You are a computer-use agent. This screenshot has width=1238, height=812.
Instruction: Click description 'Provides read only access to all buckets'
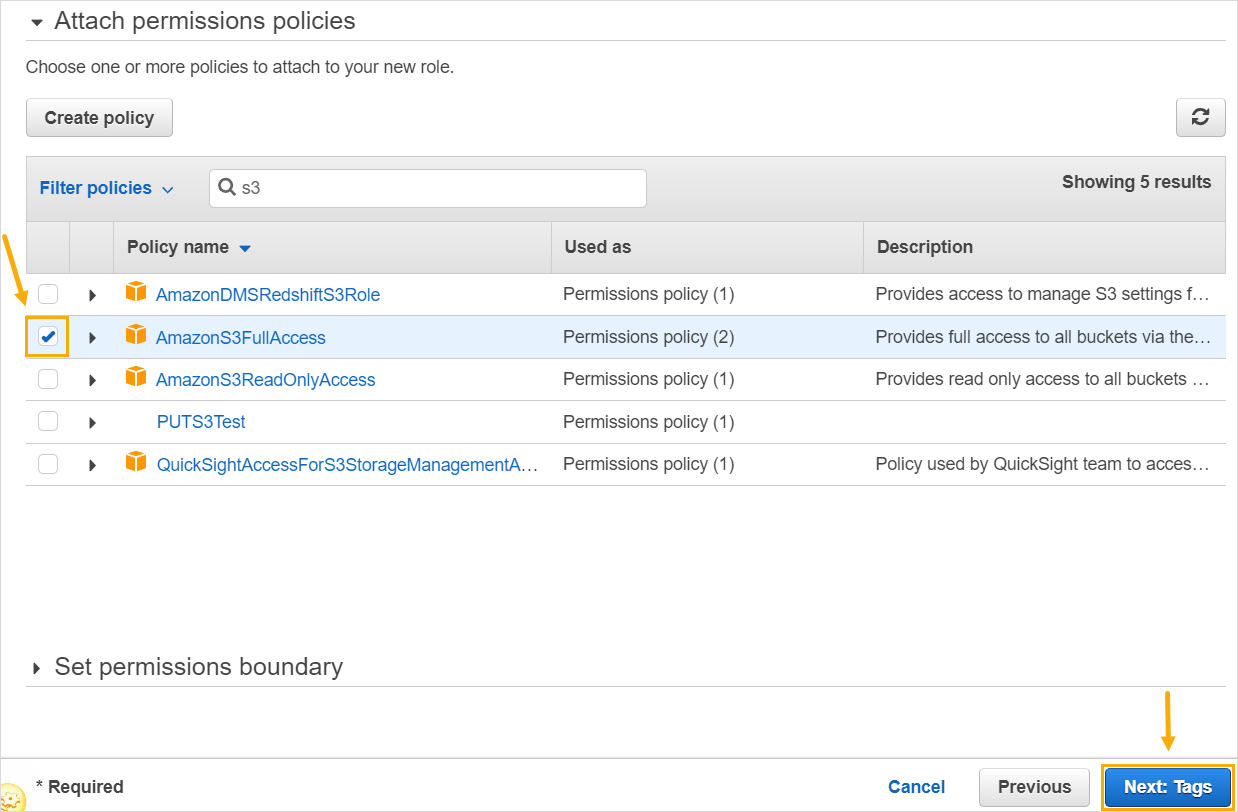click(1043, 380)
